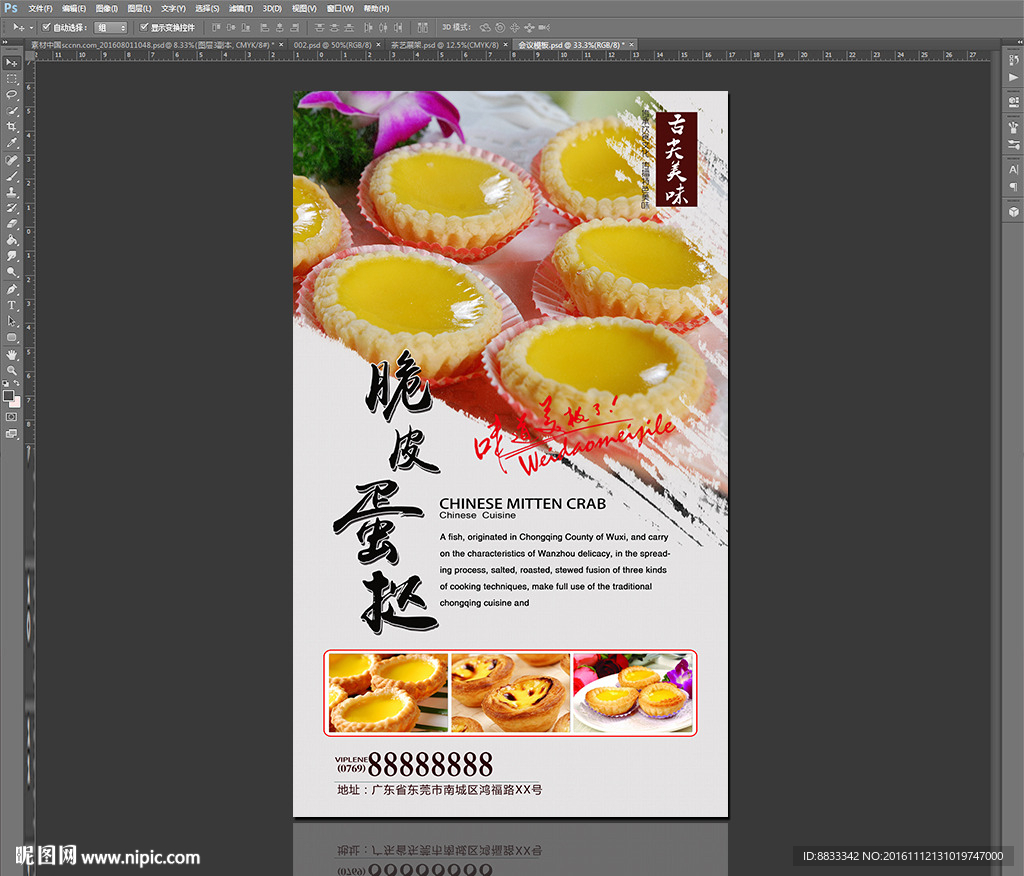The image size is (1024, 876).
Task: Click the auto-align layers icon
Action: (x=423, y=27)
